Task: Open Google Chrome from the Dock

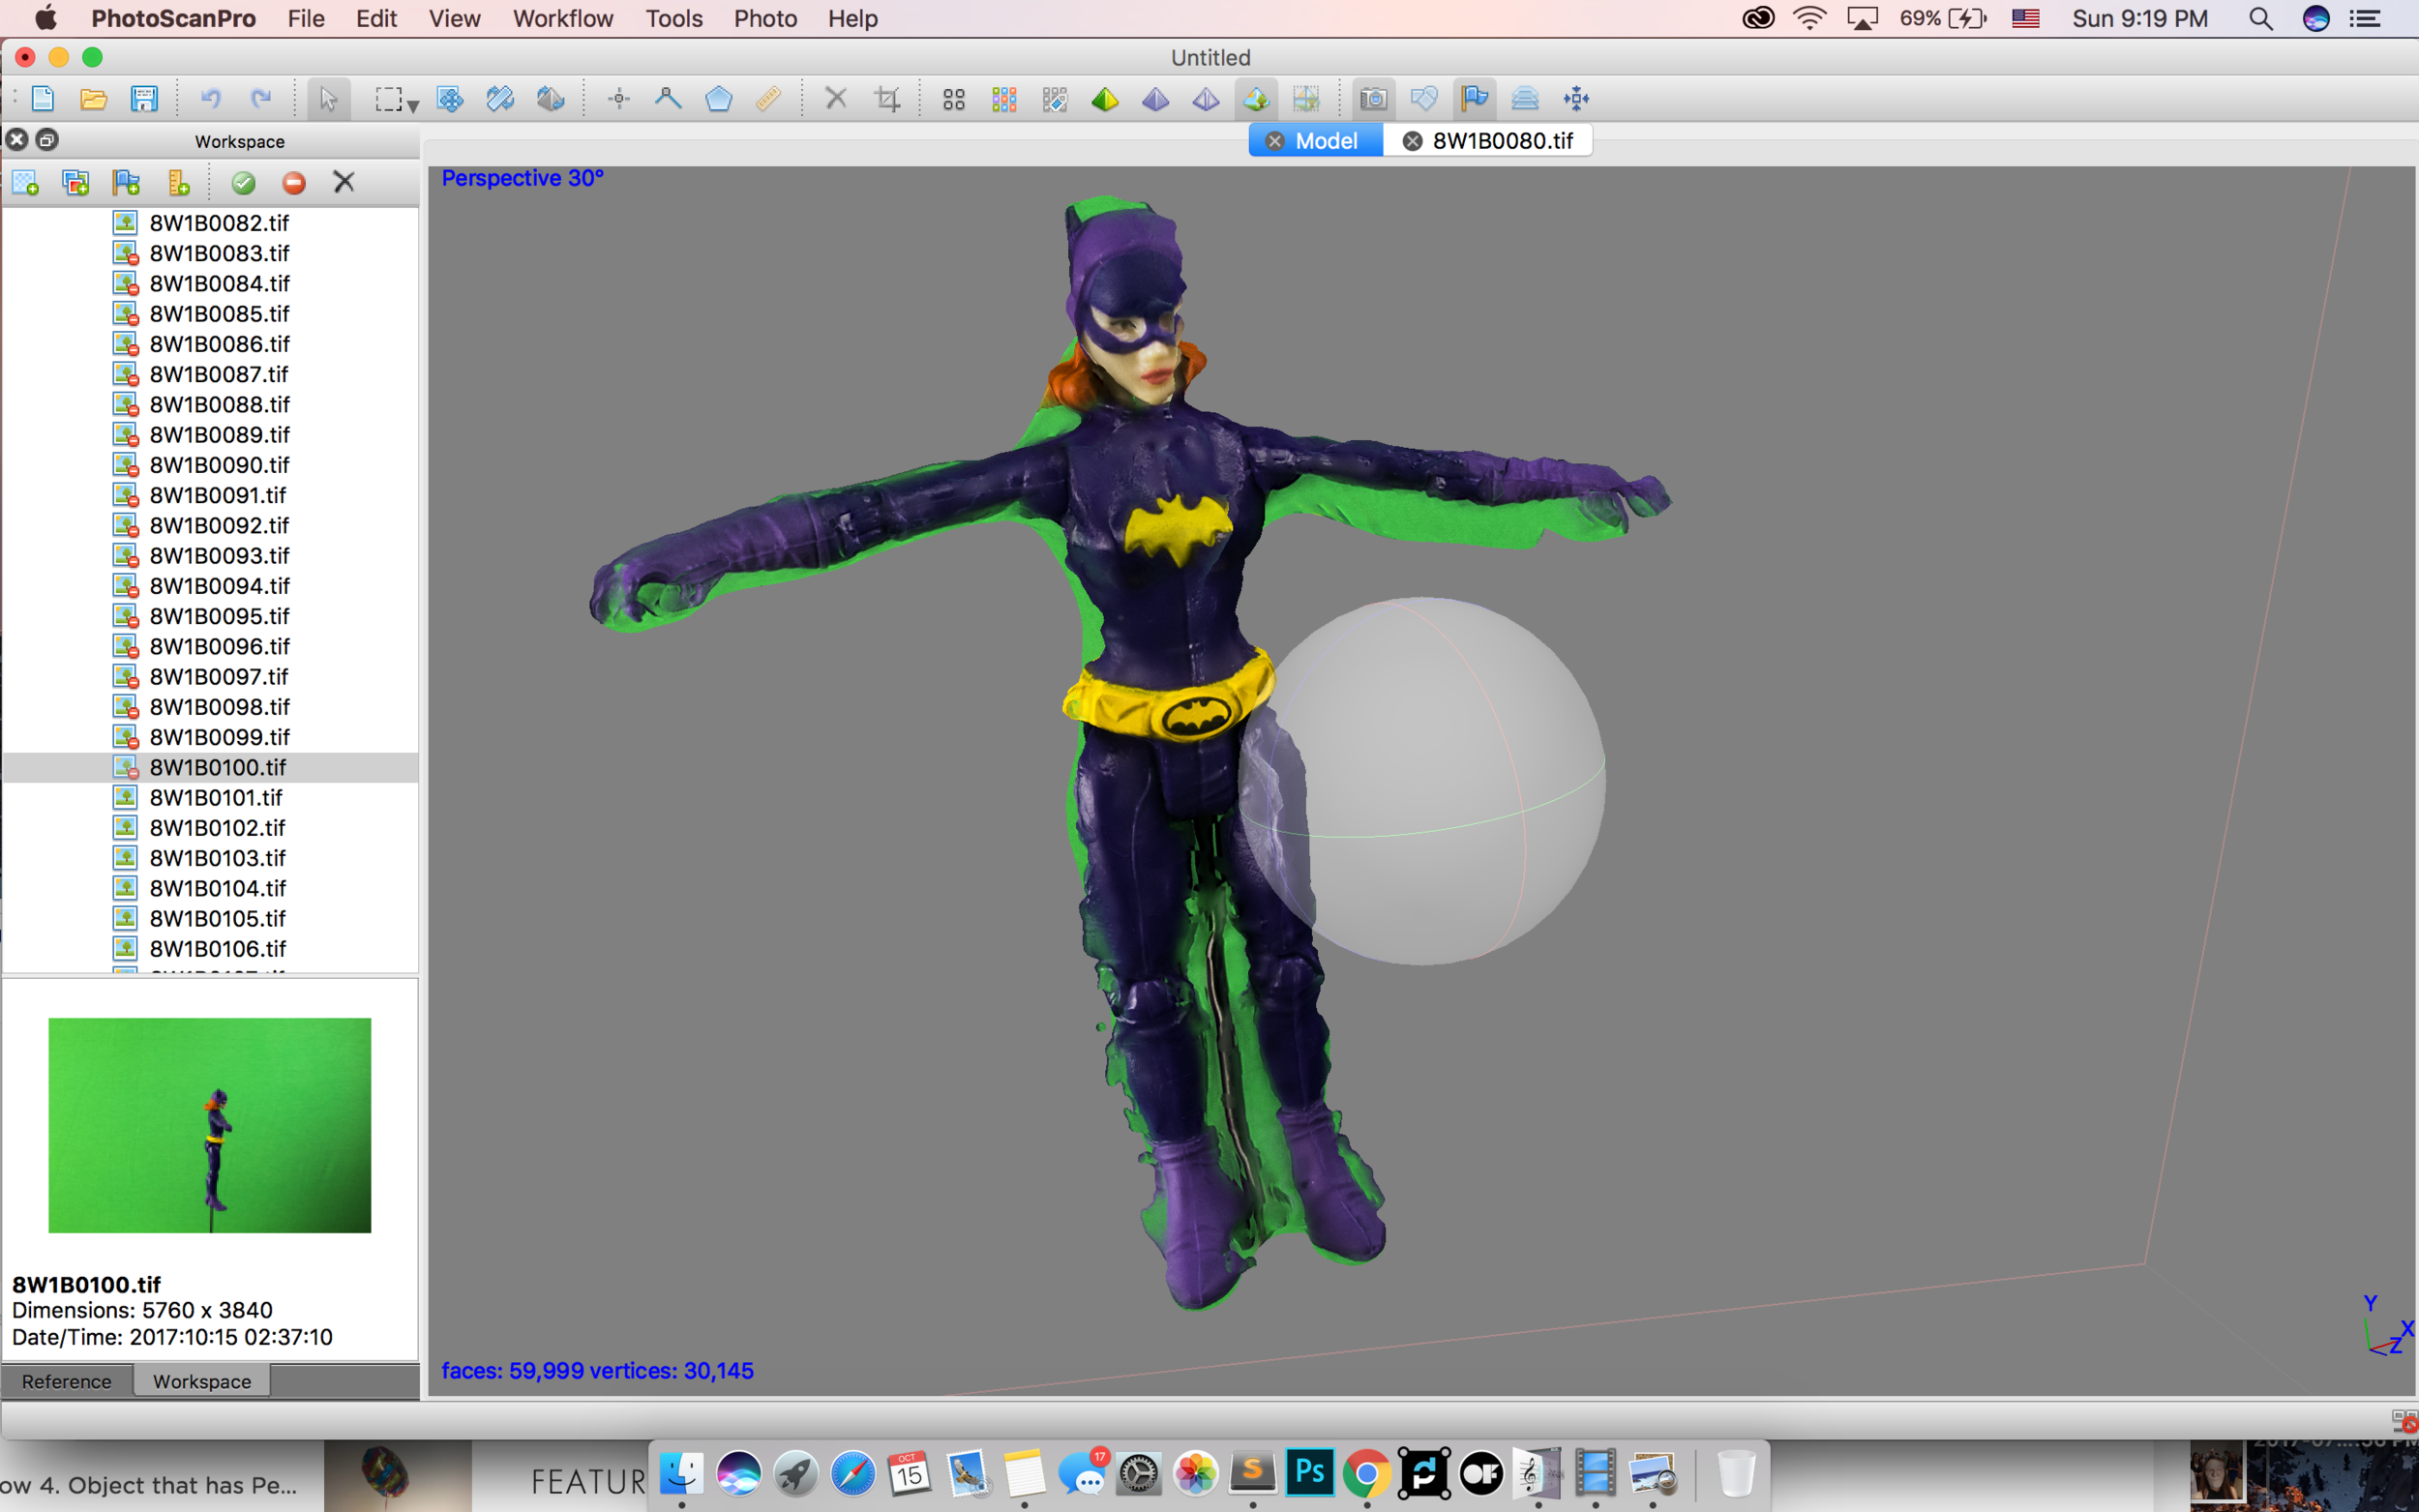Action: click(x=1366, y=1473)
